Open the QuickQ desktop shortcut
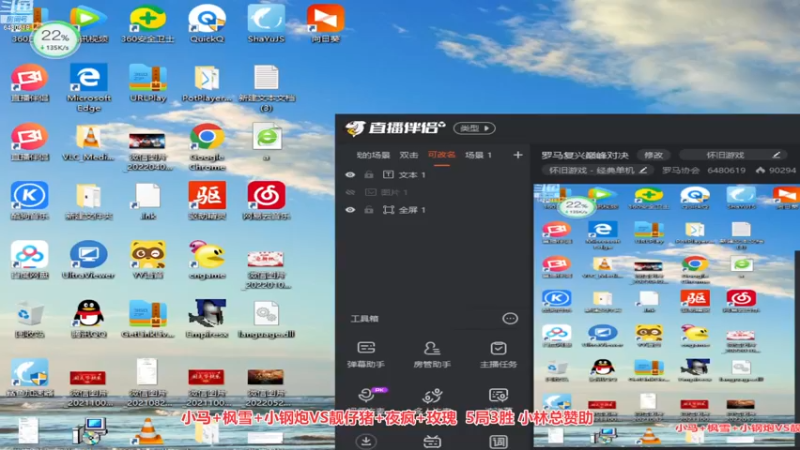This screenshot has width=800, height=450. coord(207,23)
